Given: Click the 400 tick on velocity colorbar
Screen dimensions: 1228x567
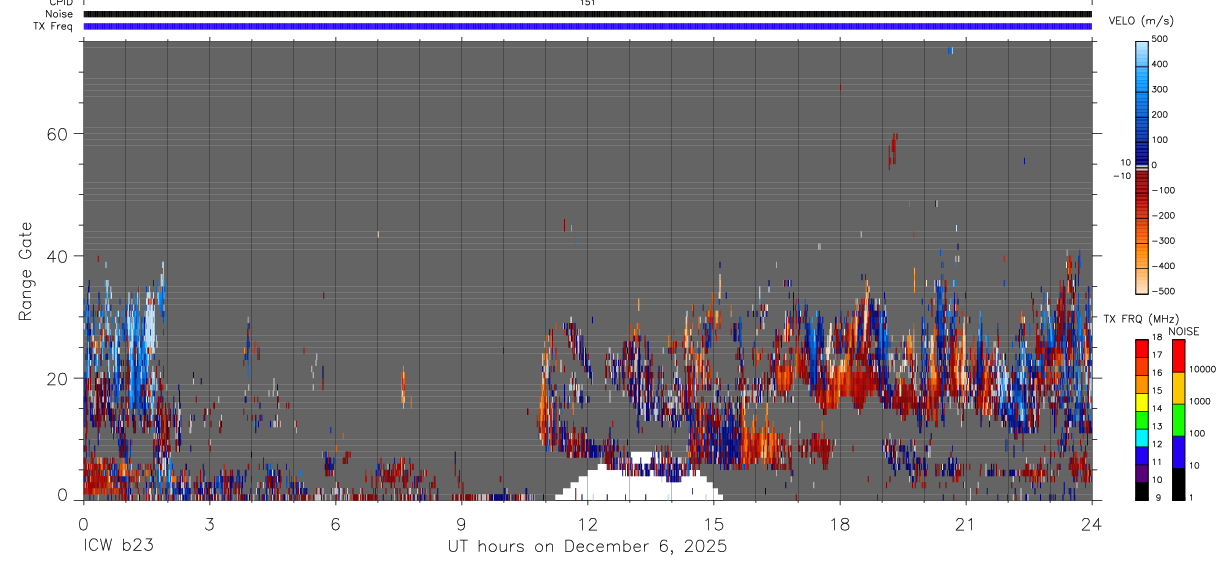Looking at the screenshot, I should click(x=1160, y=64).
